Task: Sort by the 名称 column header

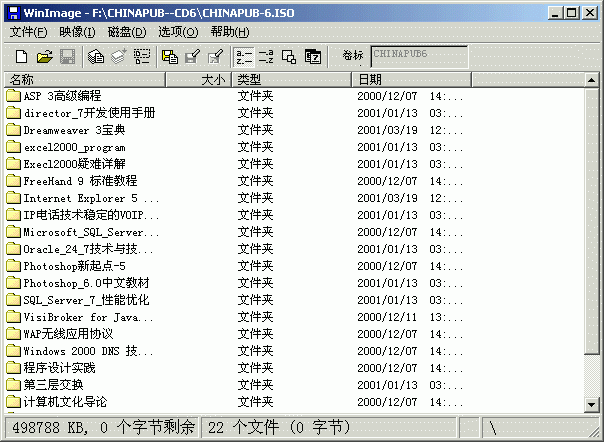Action: [x=85, y=79]
